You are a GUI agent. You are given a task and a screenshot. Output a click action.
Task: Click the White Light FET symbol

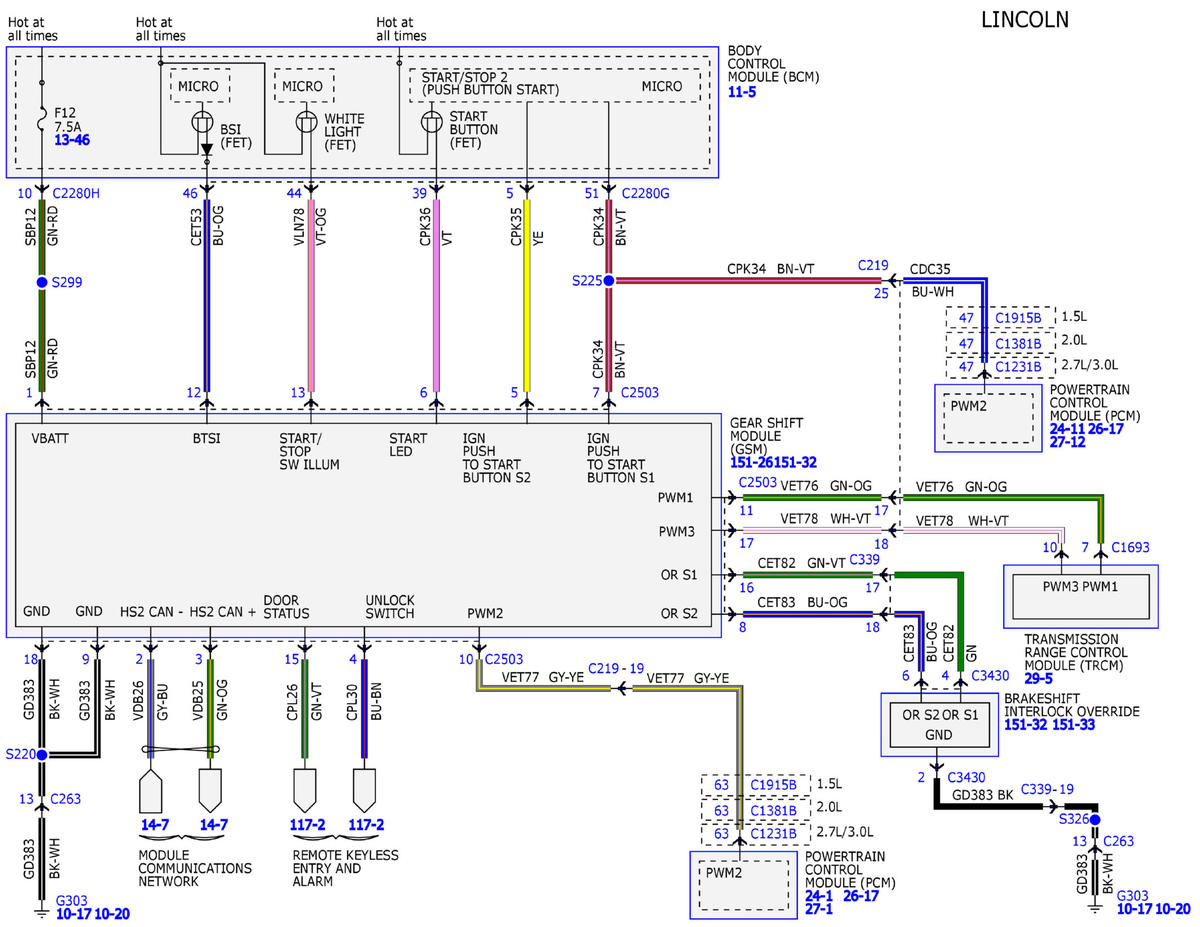point(309,122)
